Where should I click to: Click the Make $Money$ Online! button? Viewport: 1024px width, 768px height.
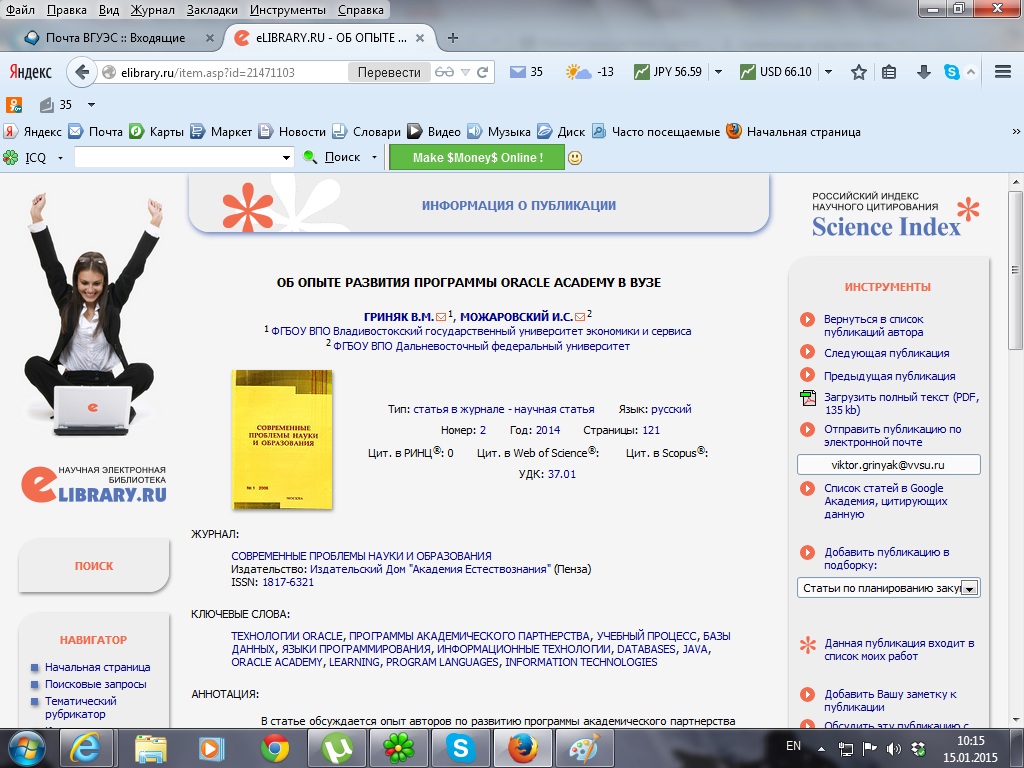click(x=477, y=157)
